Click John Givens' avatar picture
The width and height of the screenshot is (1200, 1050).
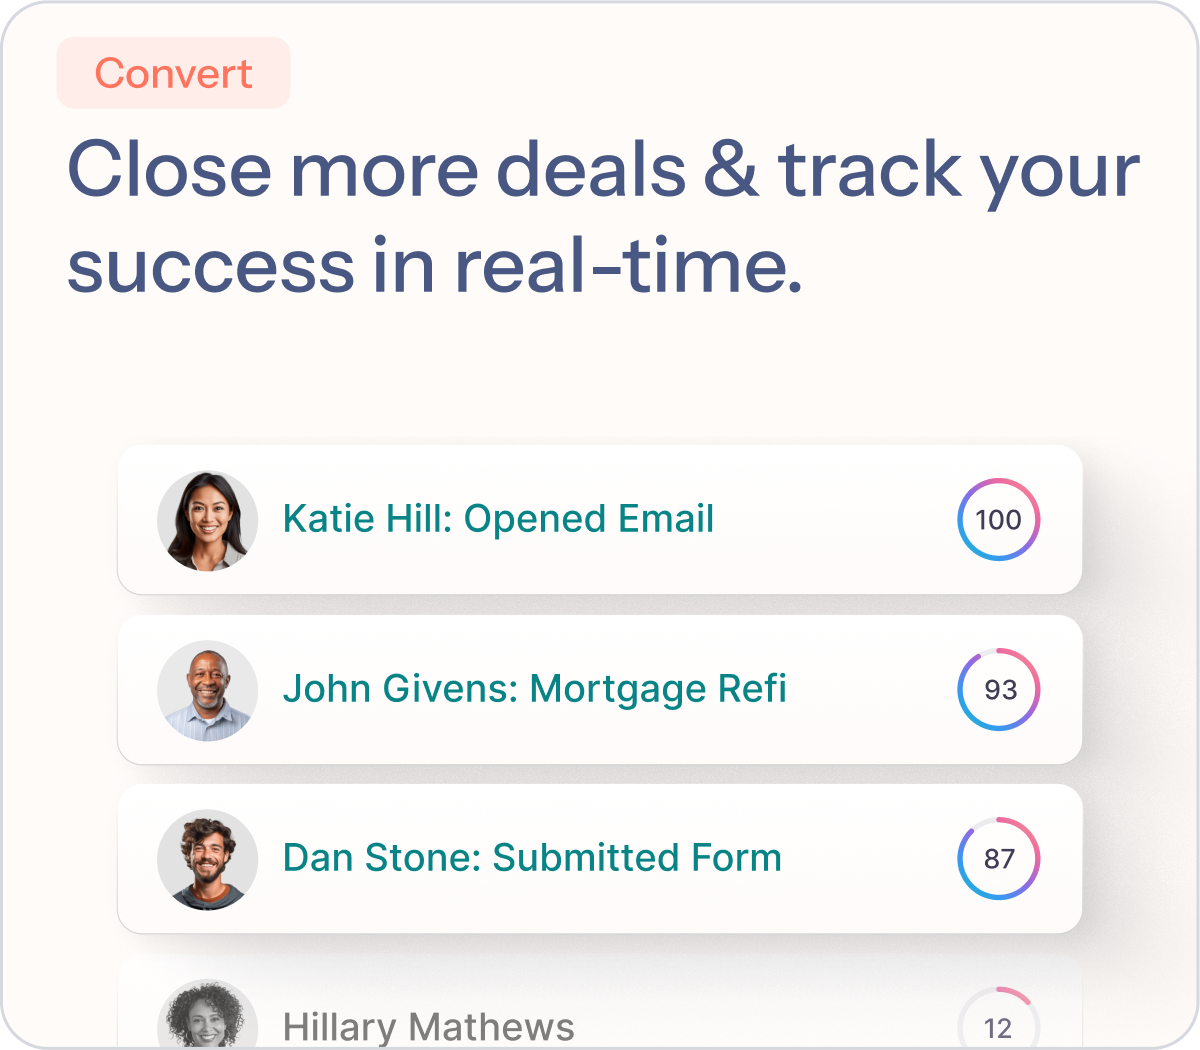tap(208, 690)
